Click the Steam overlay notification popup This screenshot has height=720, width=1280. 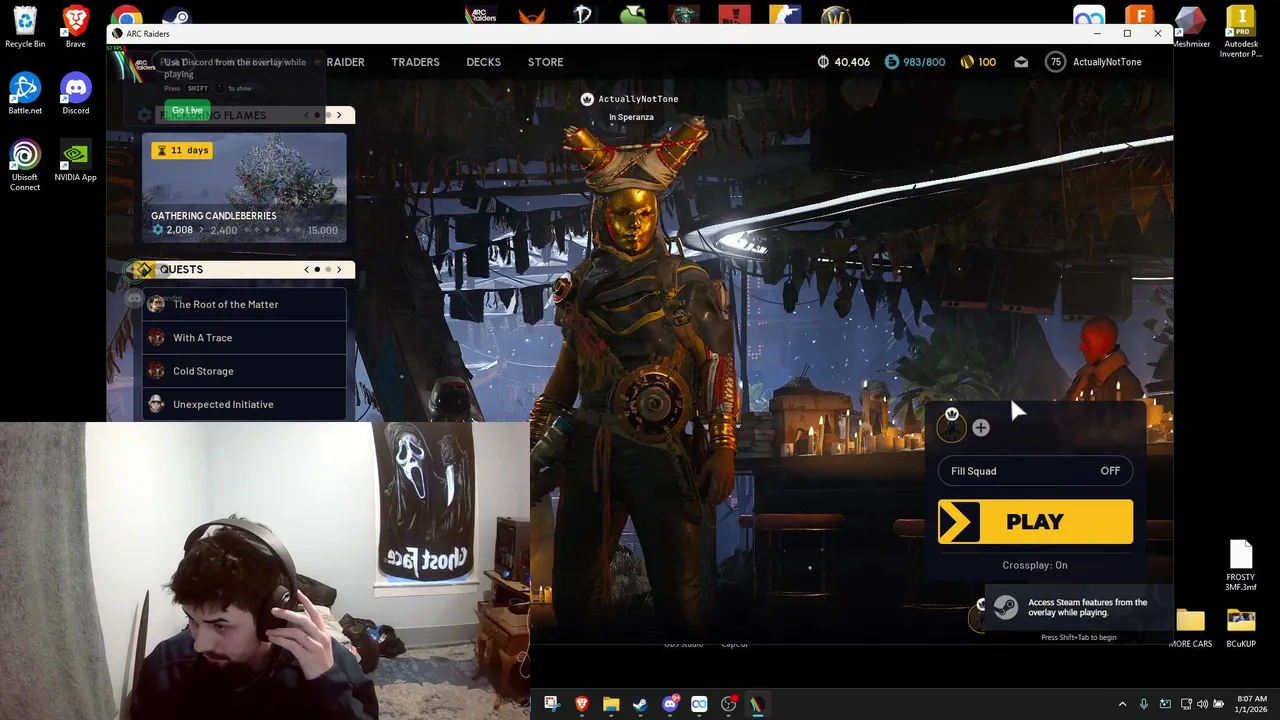click(1078, 608)
